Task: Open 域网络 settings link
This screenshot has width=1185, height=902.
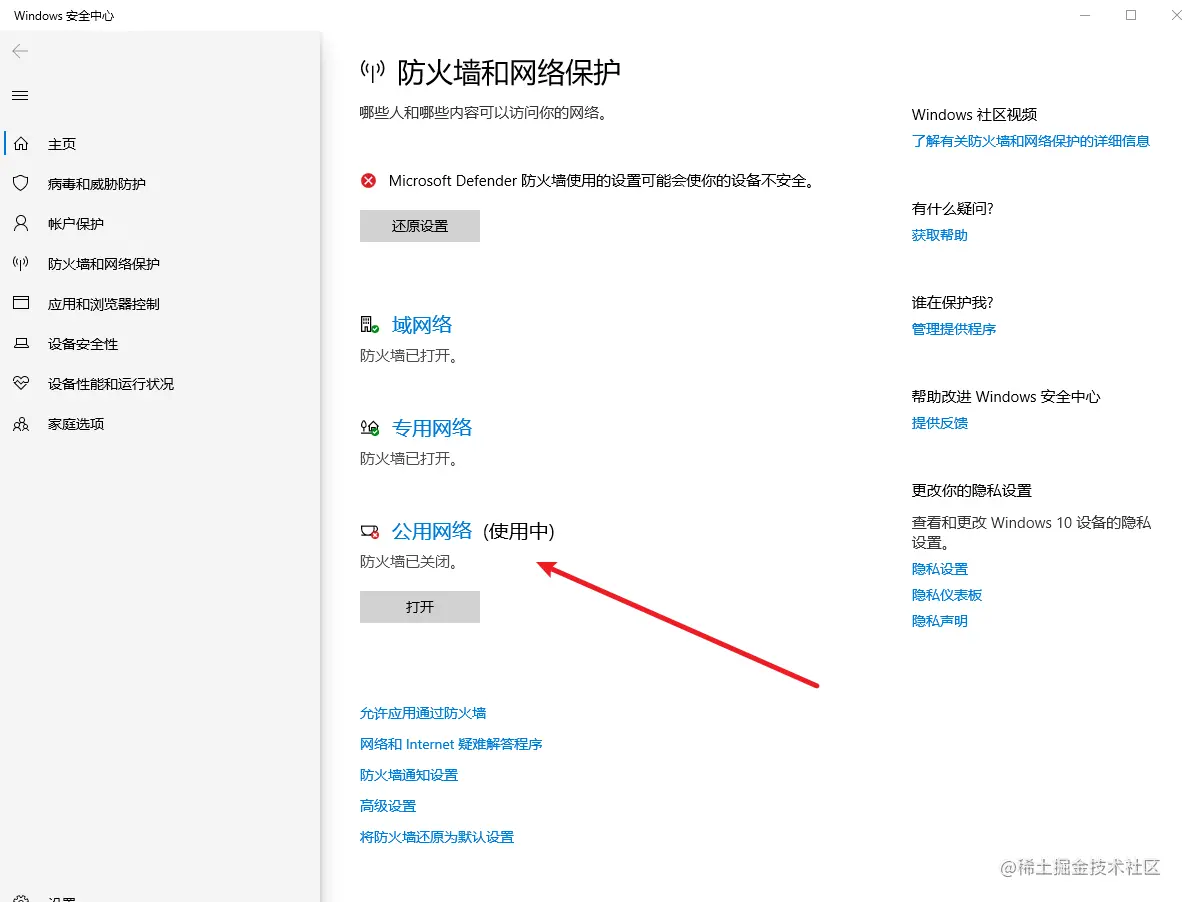Action: [422, 325]
